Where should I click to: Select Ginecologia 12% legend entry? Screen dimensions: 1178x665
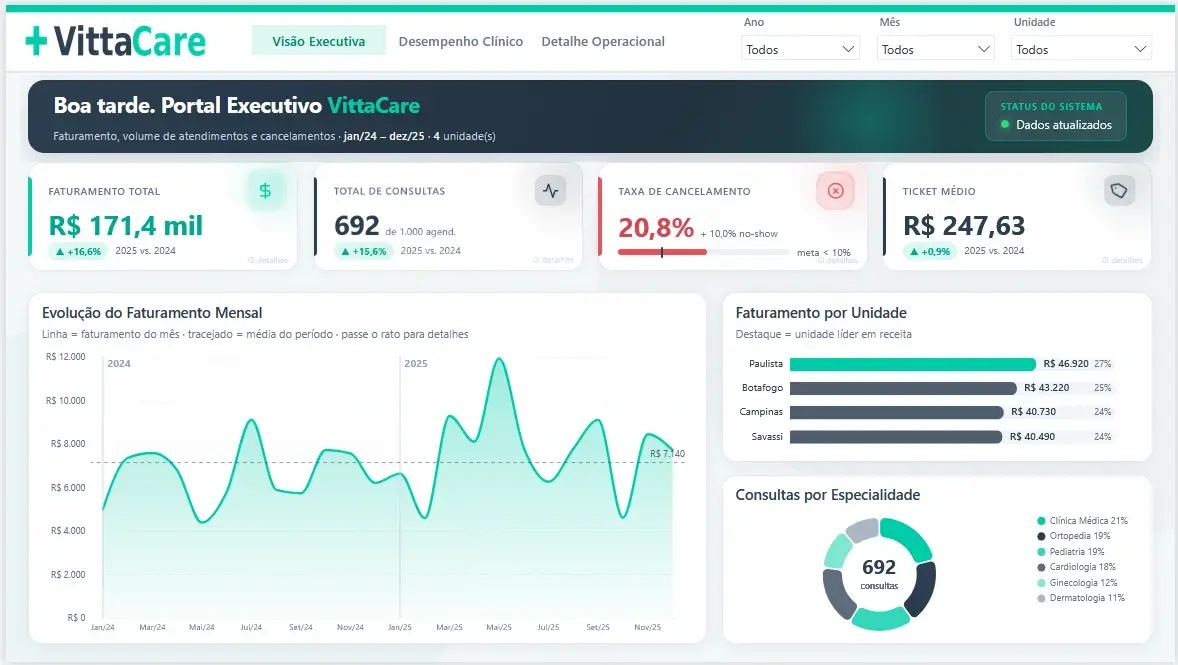coord(1077,583)
